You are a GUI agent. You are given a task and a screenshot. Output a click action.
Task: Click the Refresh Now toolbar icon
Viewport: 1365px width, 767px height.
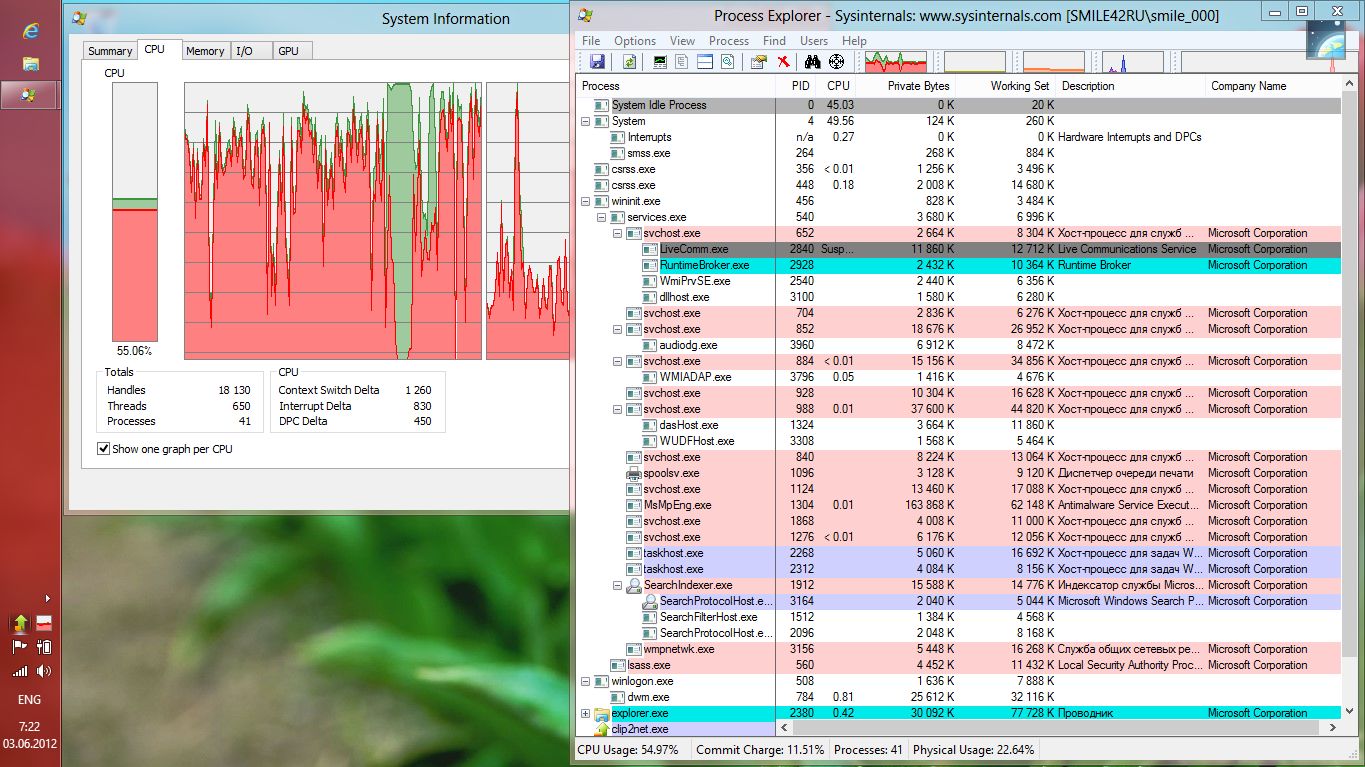[629, 62]
